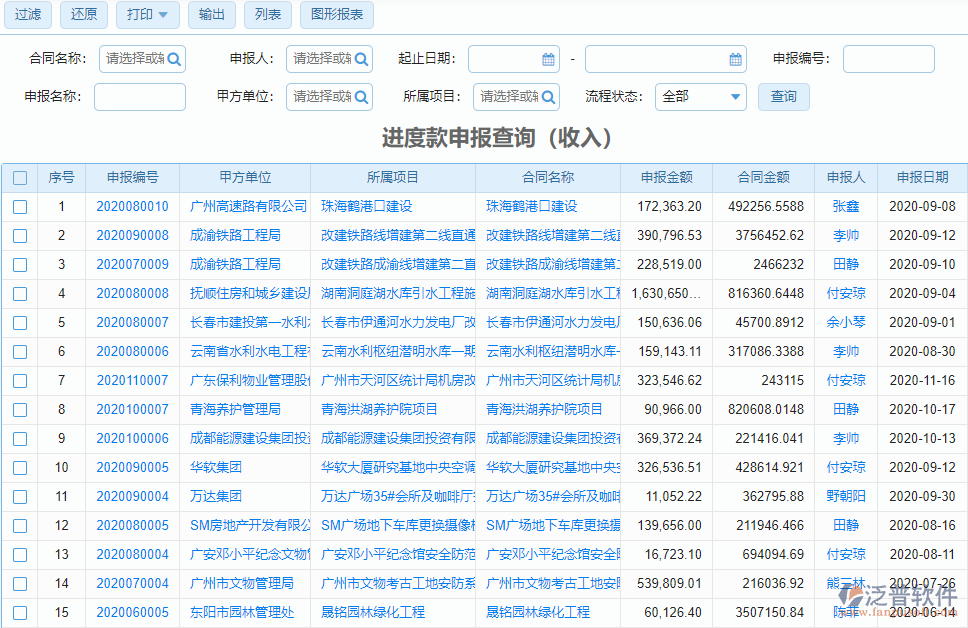The image size is (968, 628).
Task: Open the 流程状态 dropdown showing 全部
Action: click(x=700, y=97)
